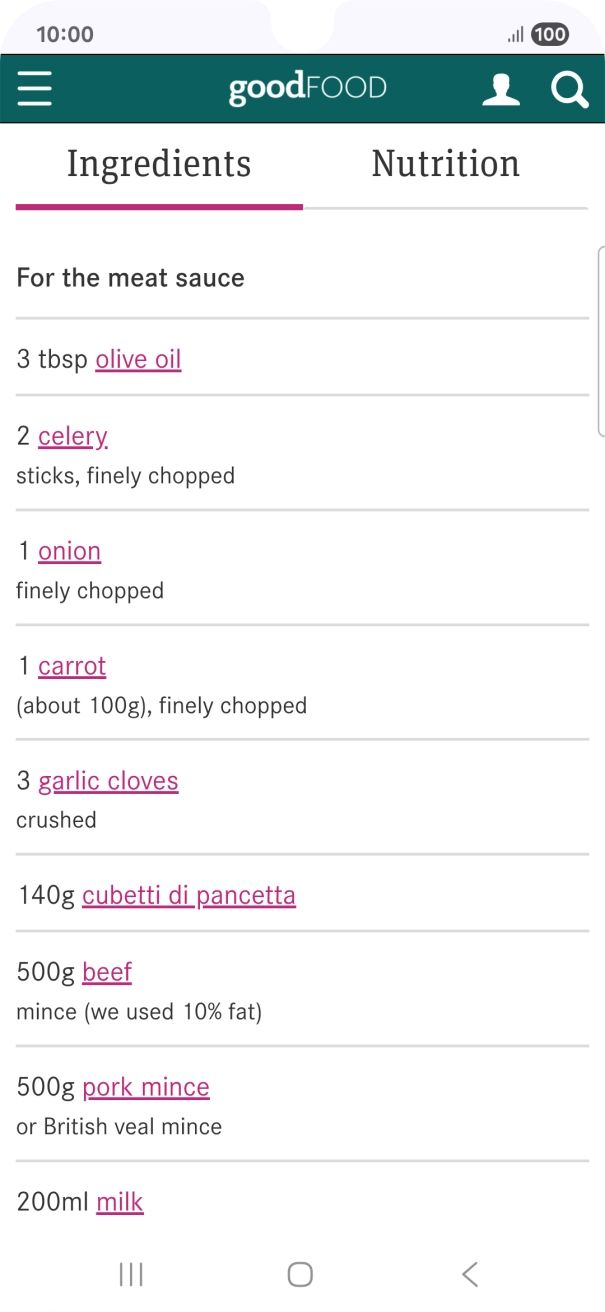Switch to the Nutrition tab
605x1312 pixels.
445,164
